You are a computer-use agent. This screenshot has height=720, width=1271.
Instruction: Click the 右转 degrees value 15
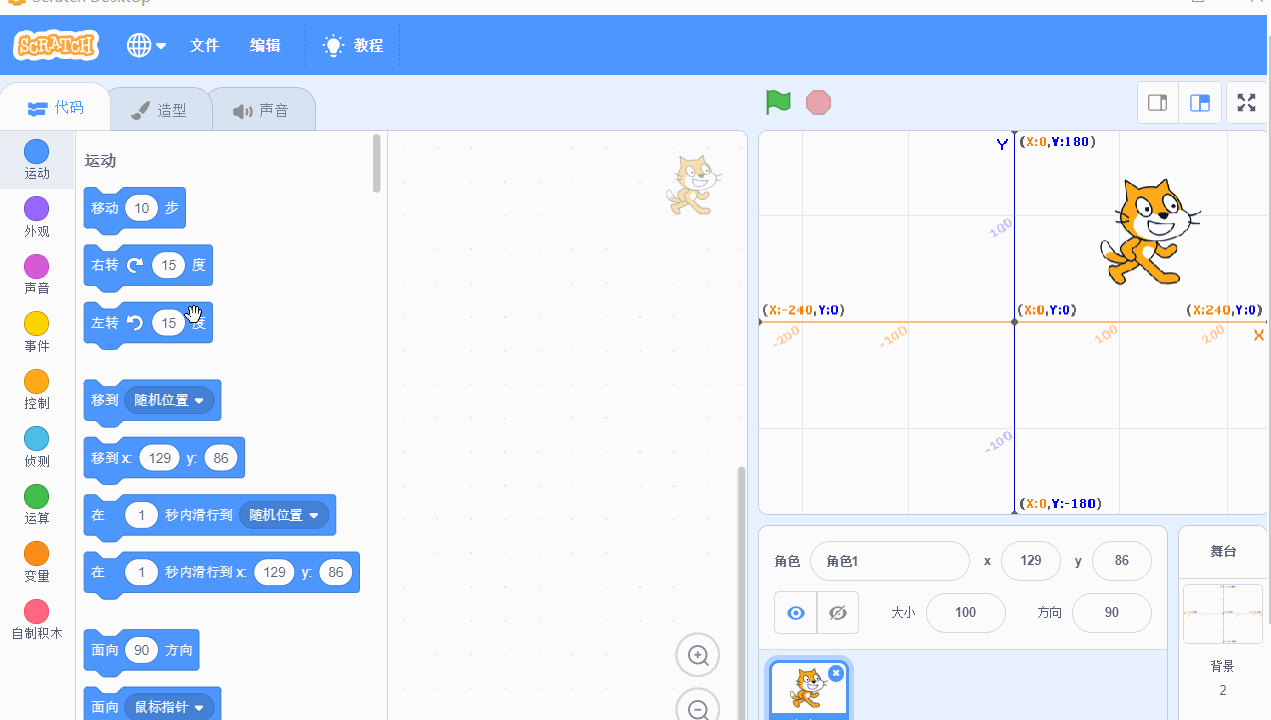169,265
